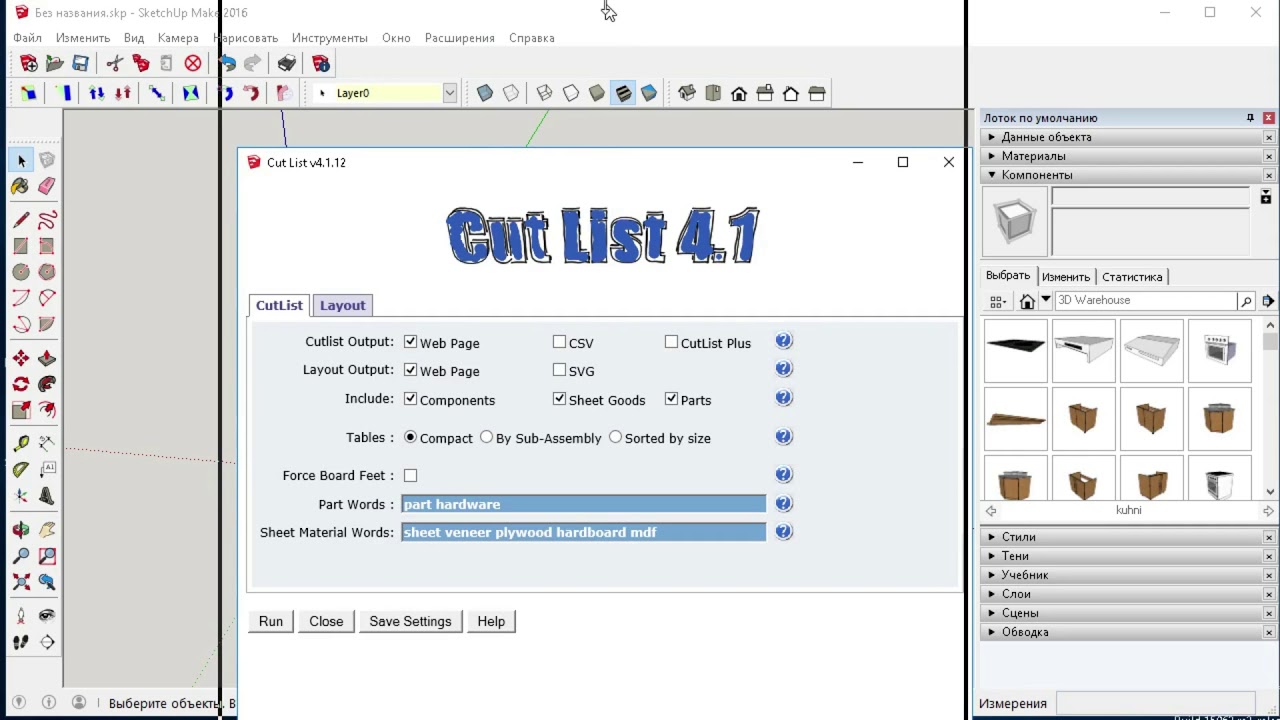Uncheck Cutlist Output Web Page checkbox
1280x720 pixels.
(x=410, y=342)
